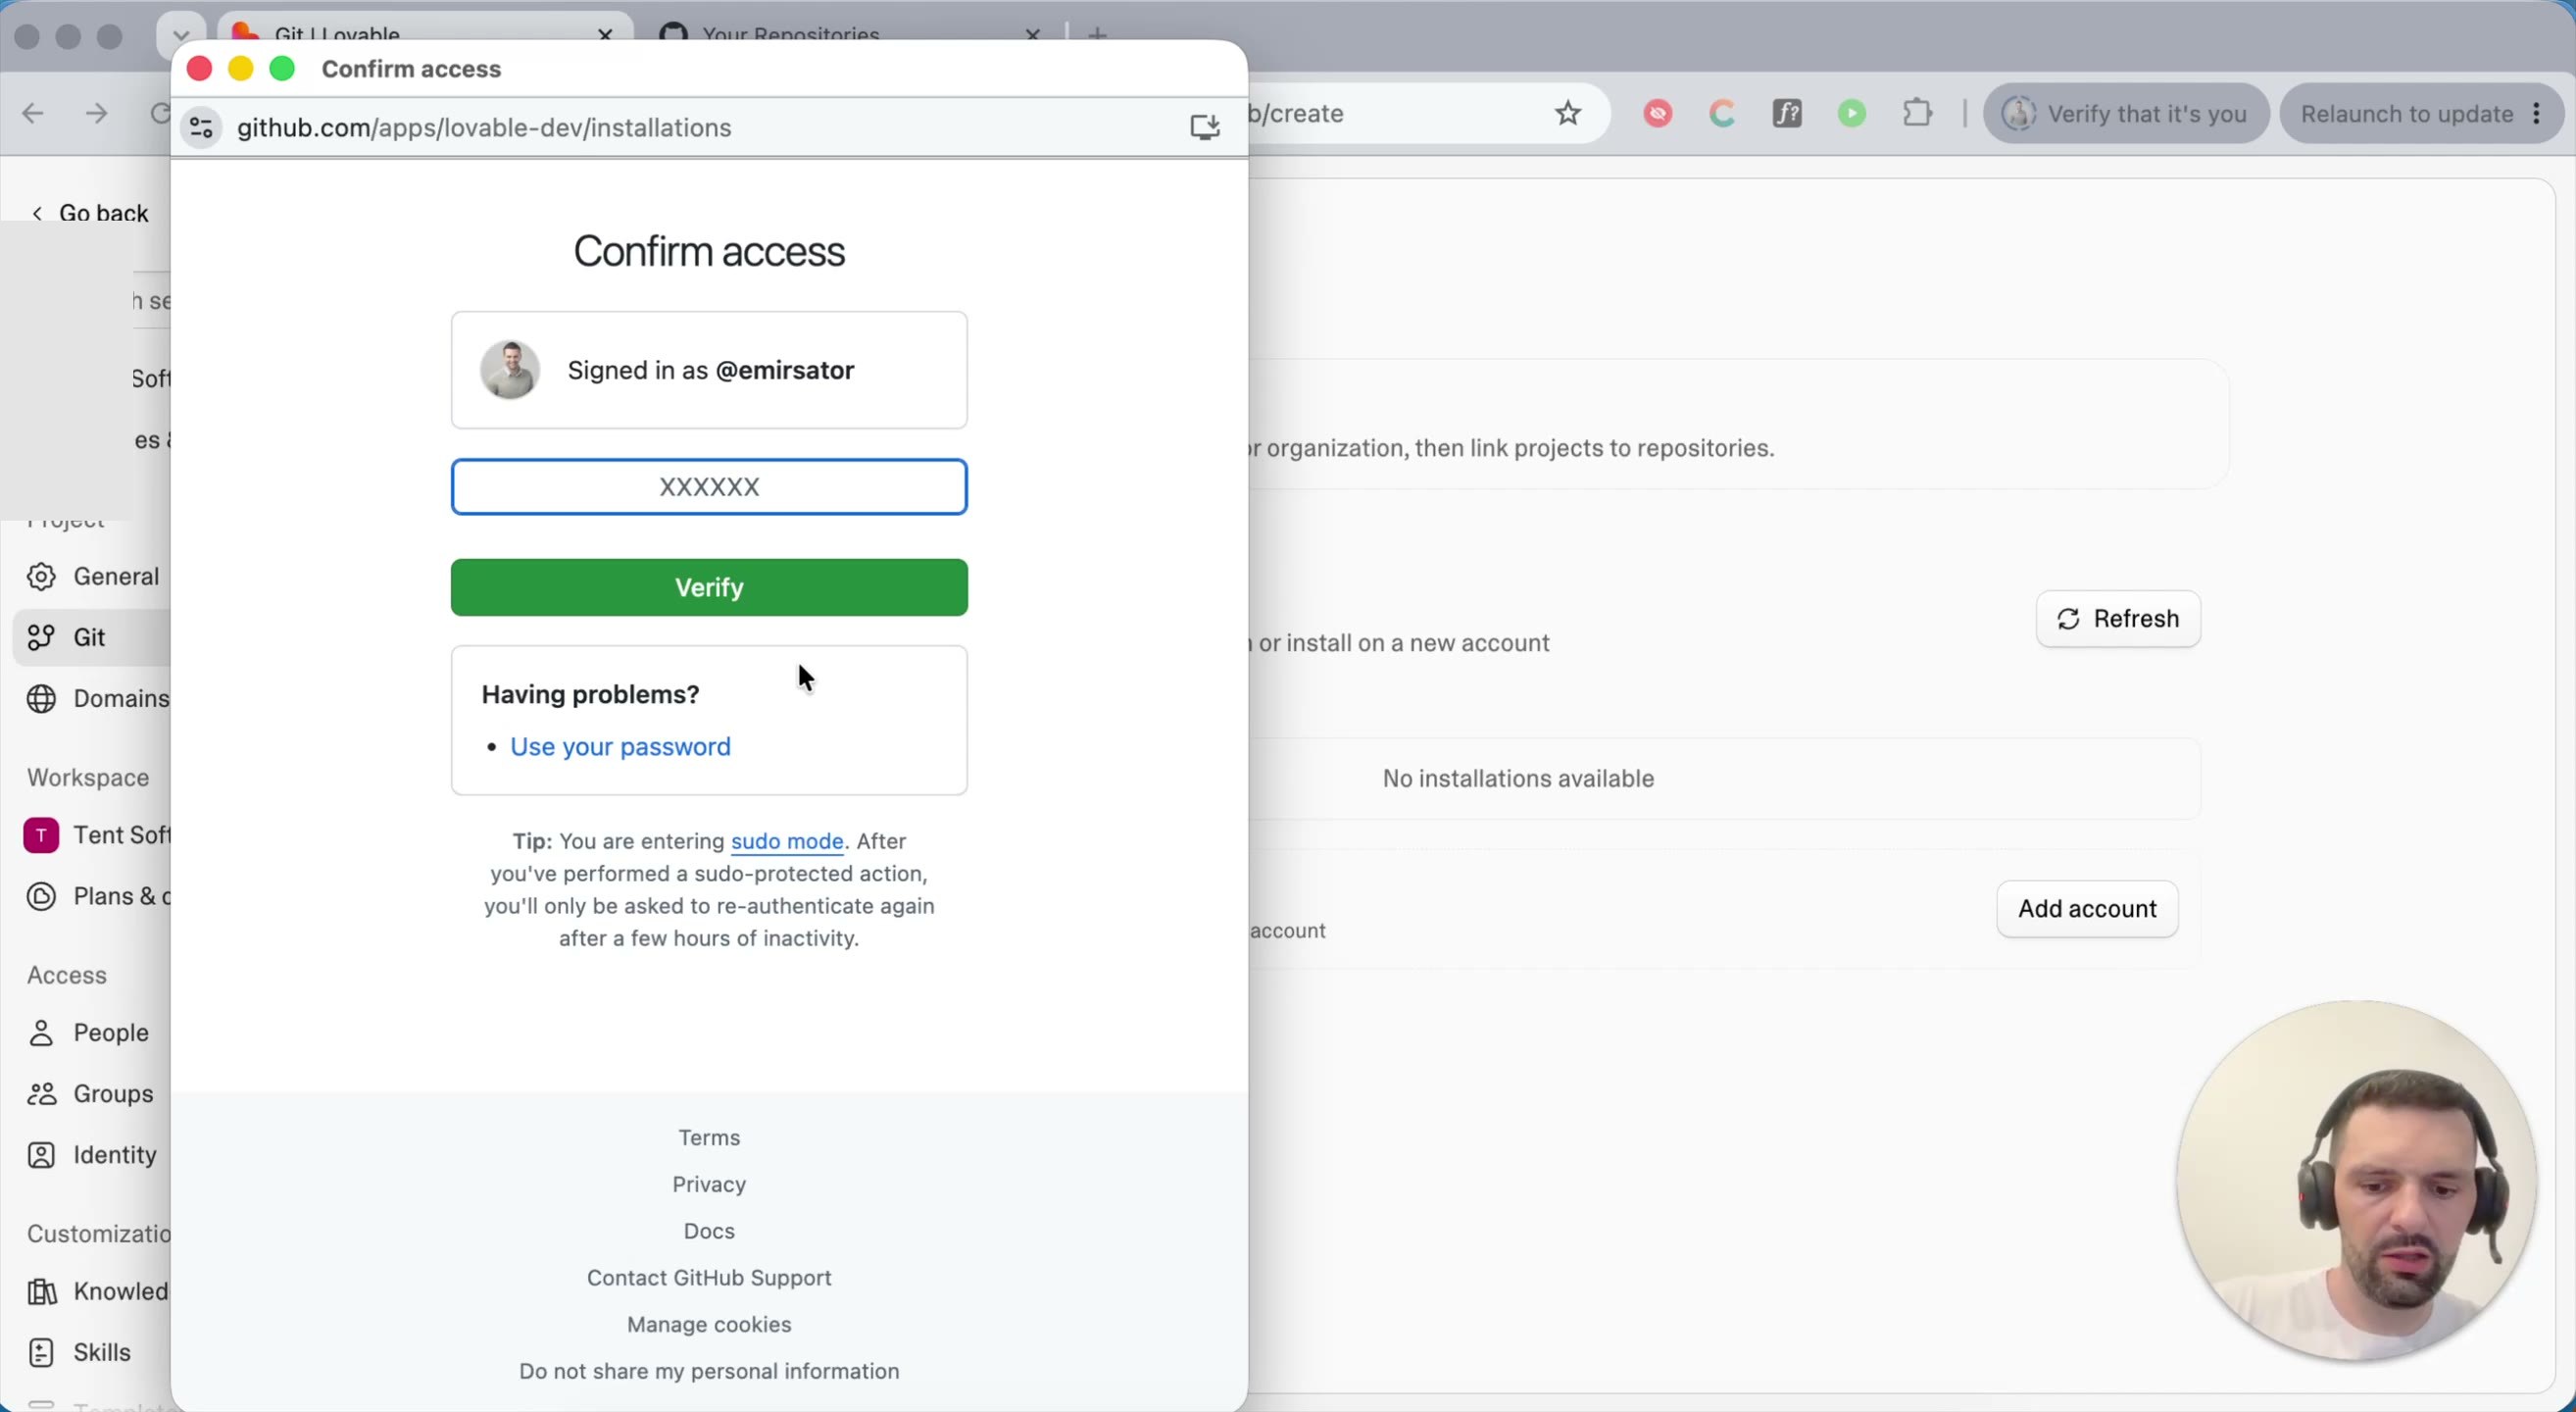Click the Git branch icon in sidebar
Screen dimensions: 2576x1412
[x=41, y=638]
